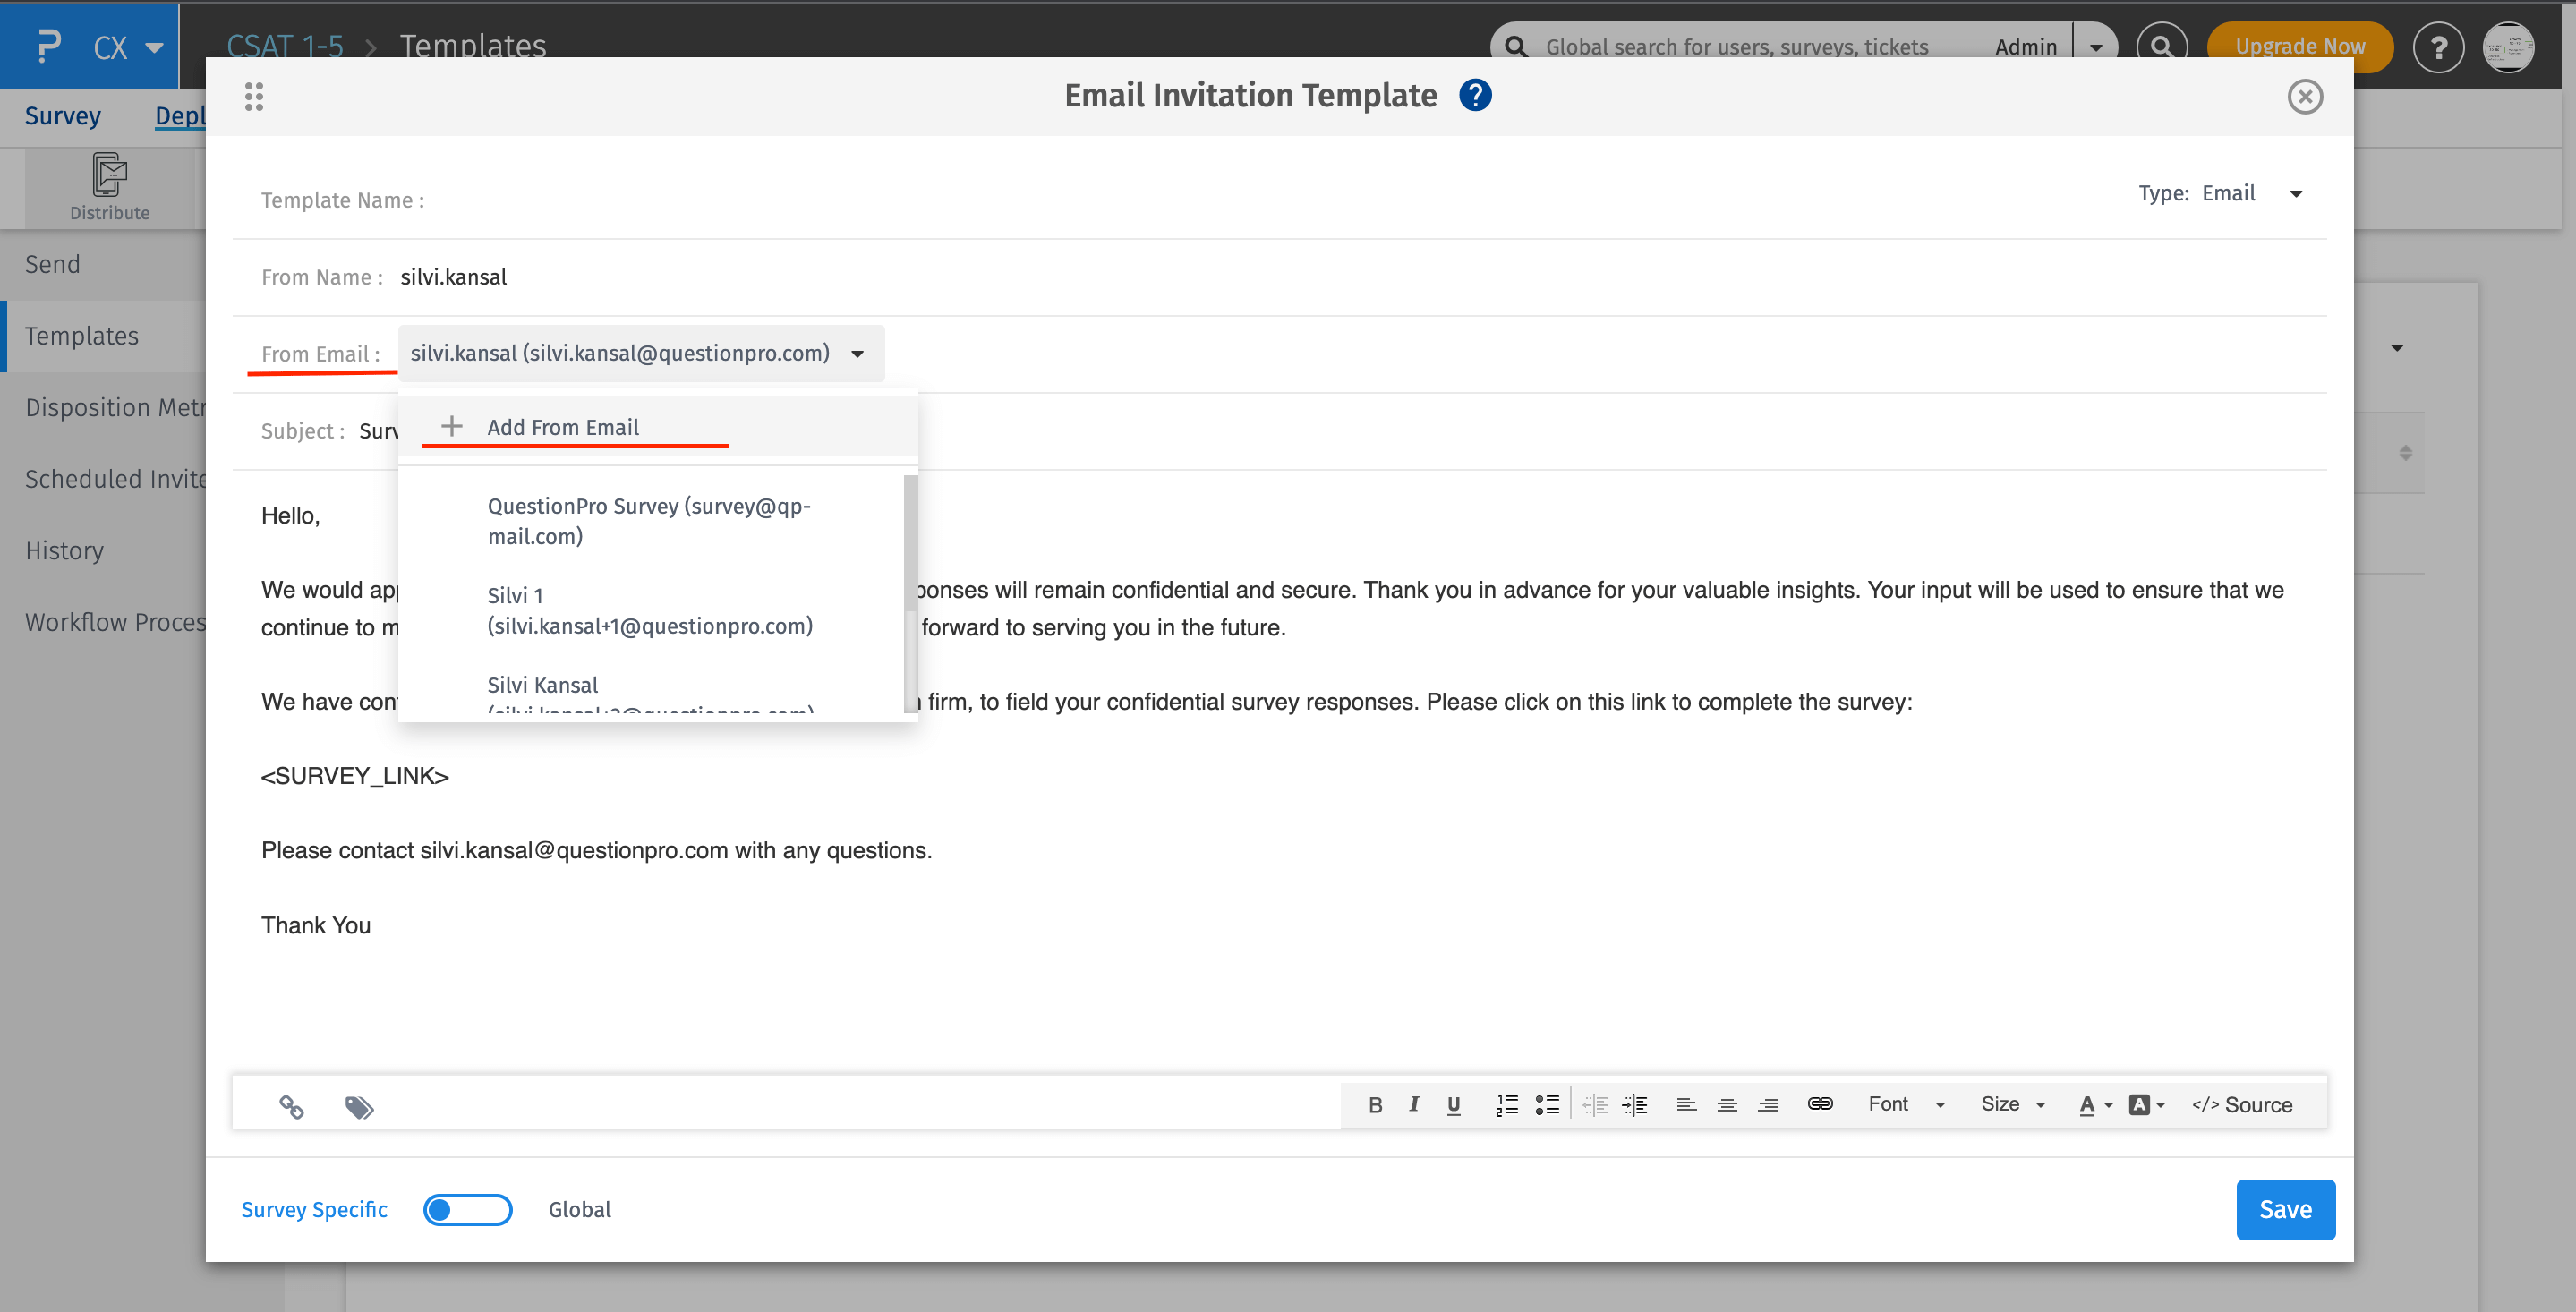2576x1312 pixels.
Task: Open the blue help question mark icon
Action: 1475,96
